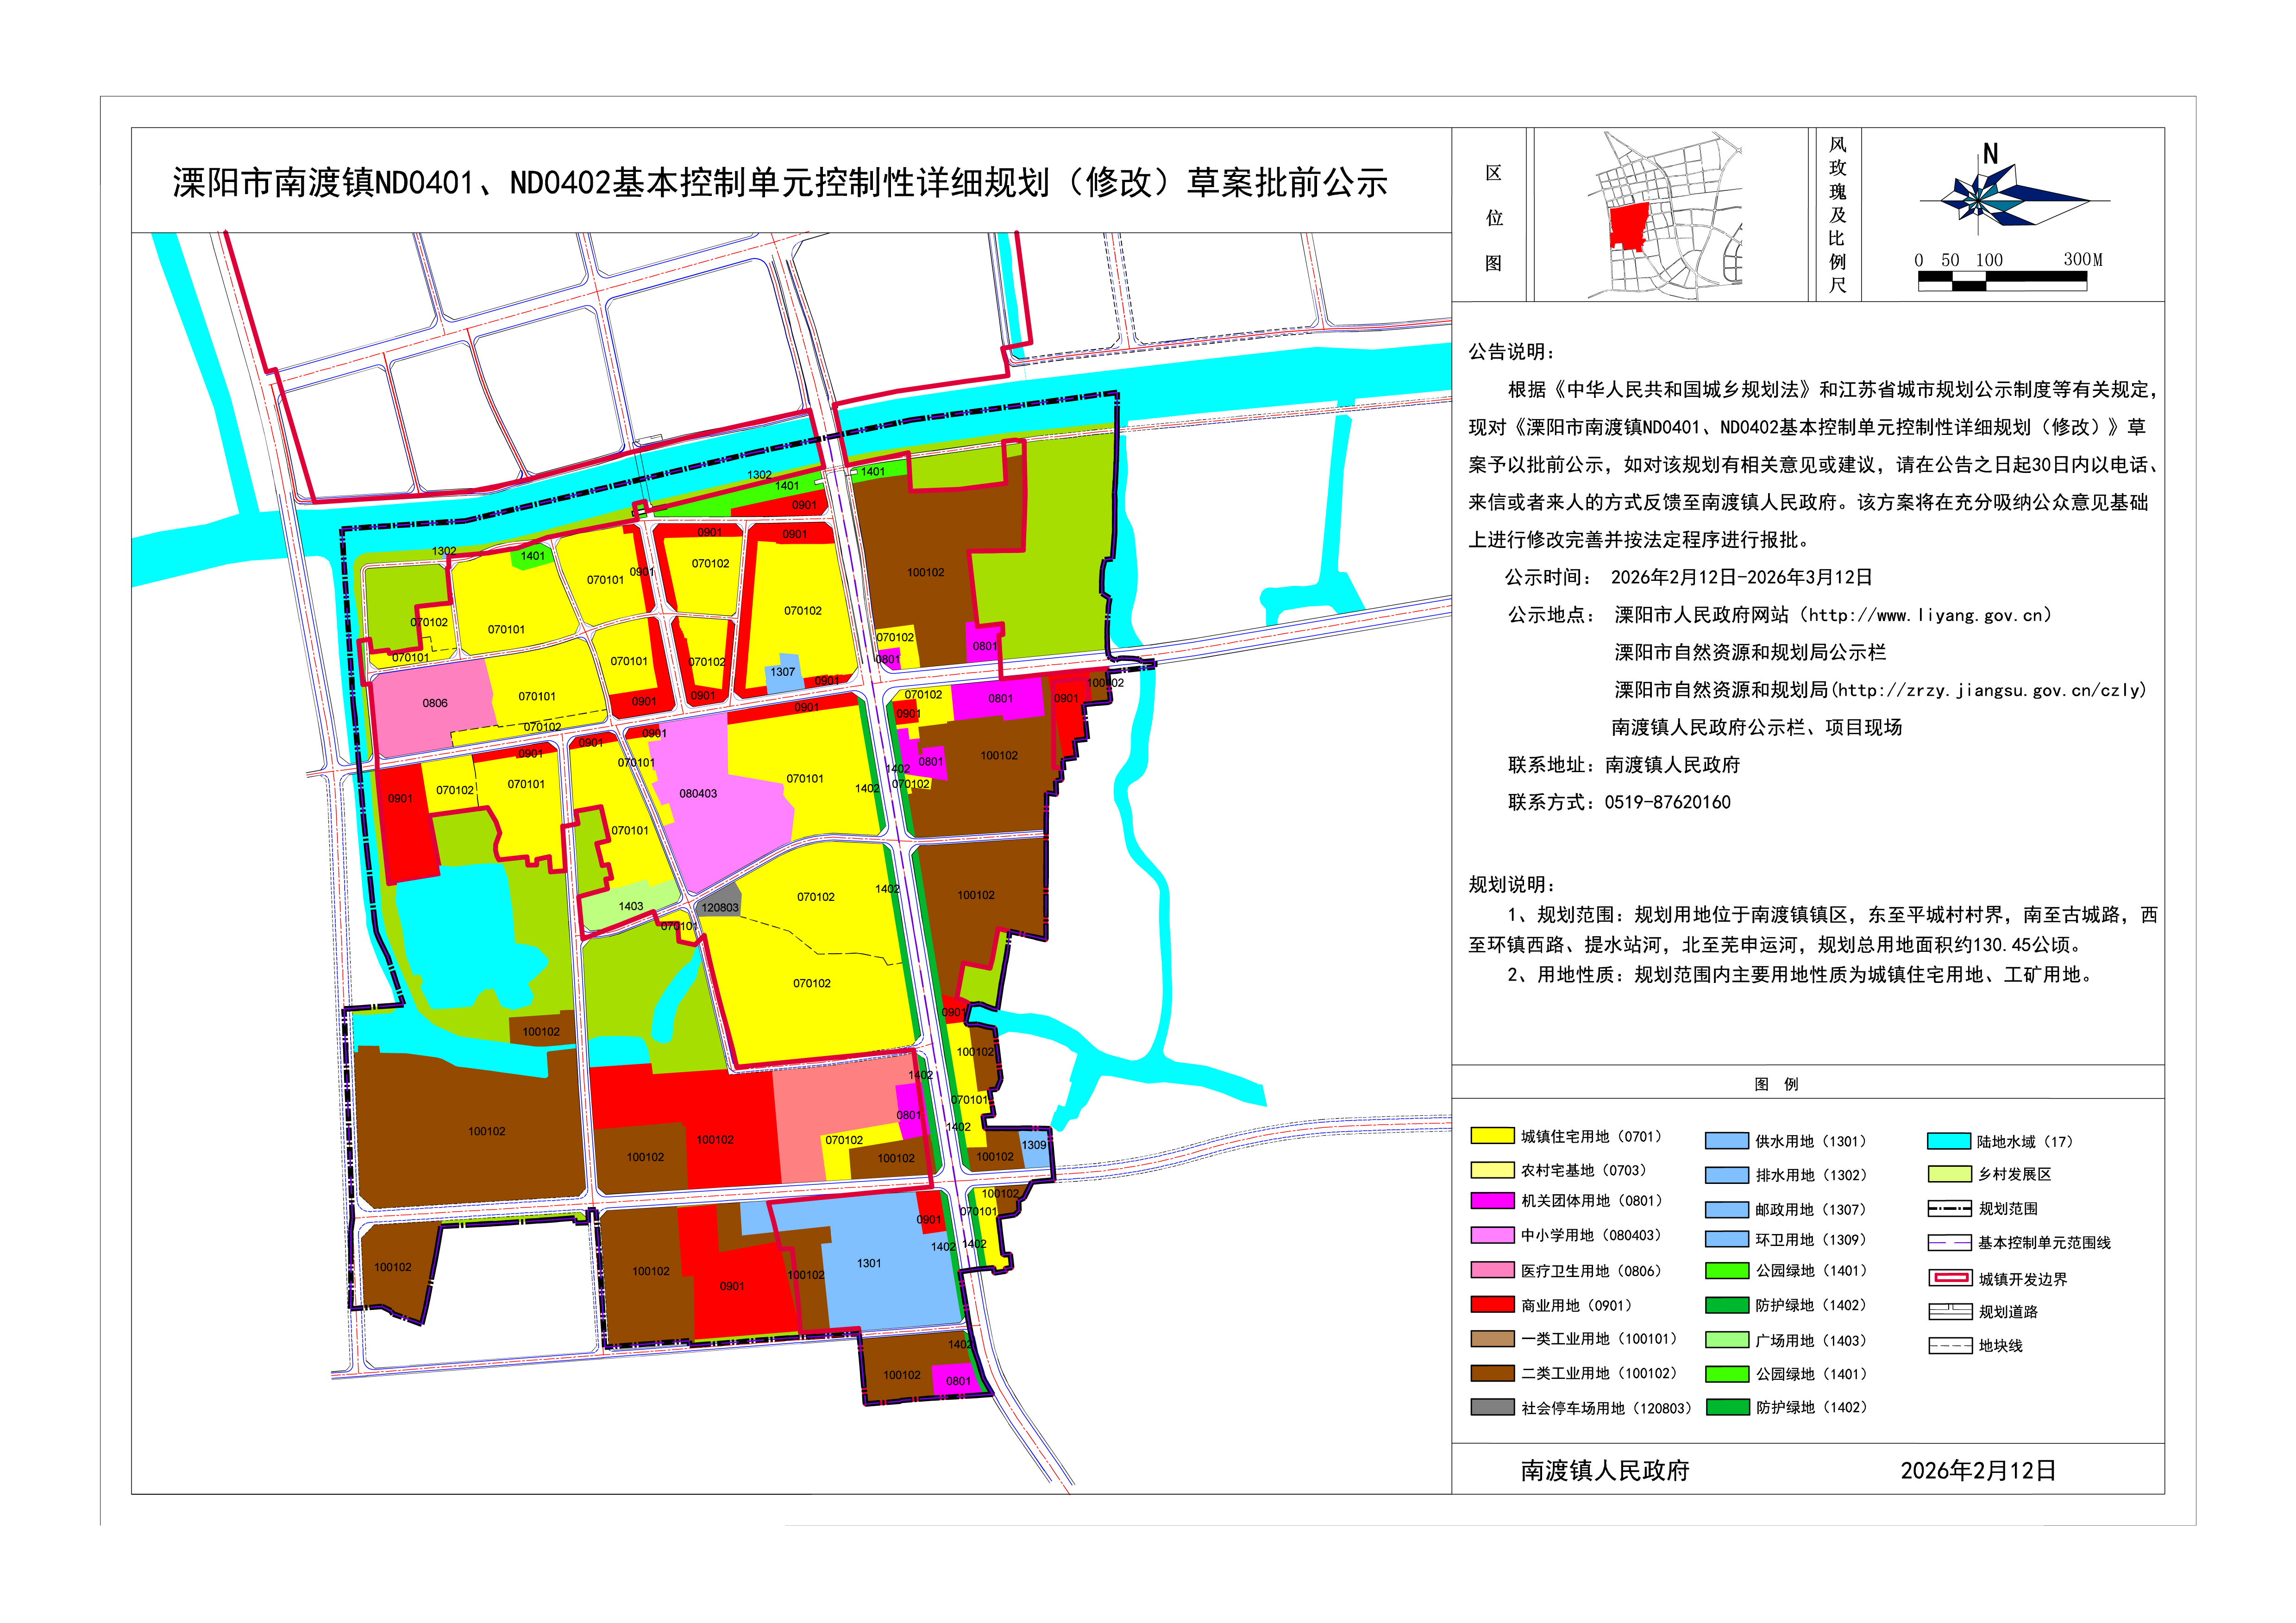Click the brown 二类工业用地 legend swatch
The height and width of the screenshot is (1623, 2296).
point(1492,1372)
